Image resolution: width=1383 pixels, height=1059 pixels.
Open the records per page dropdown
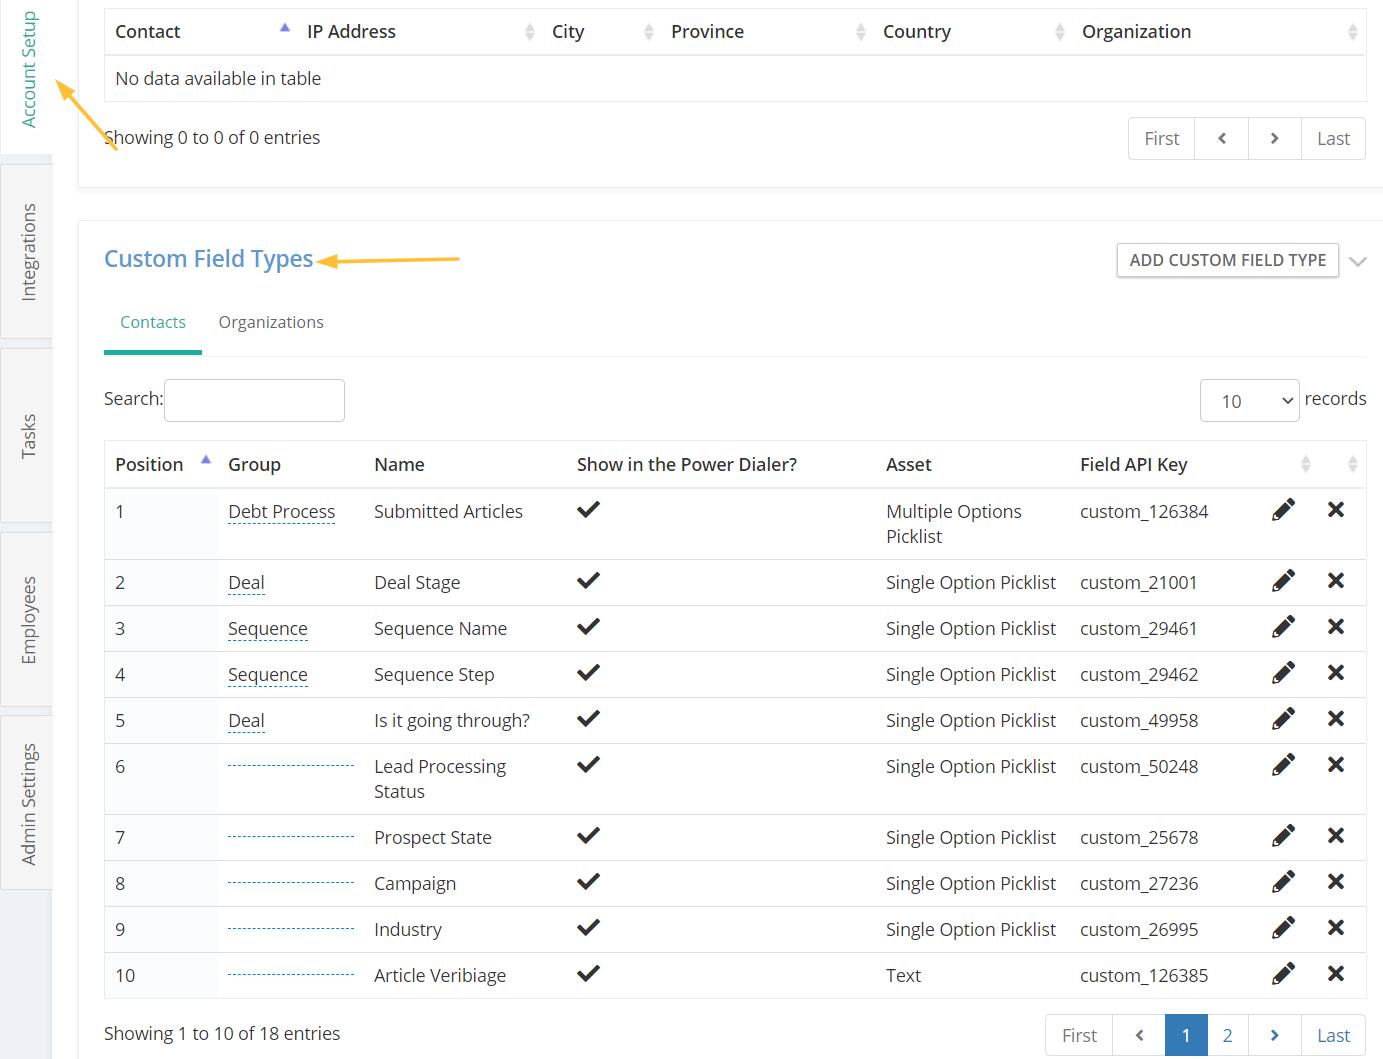[x=1249, y=401]
